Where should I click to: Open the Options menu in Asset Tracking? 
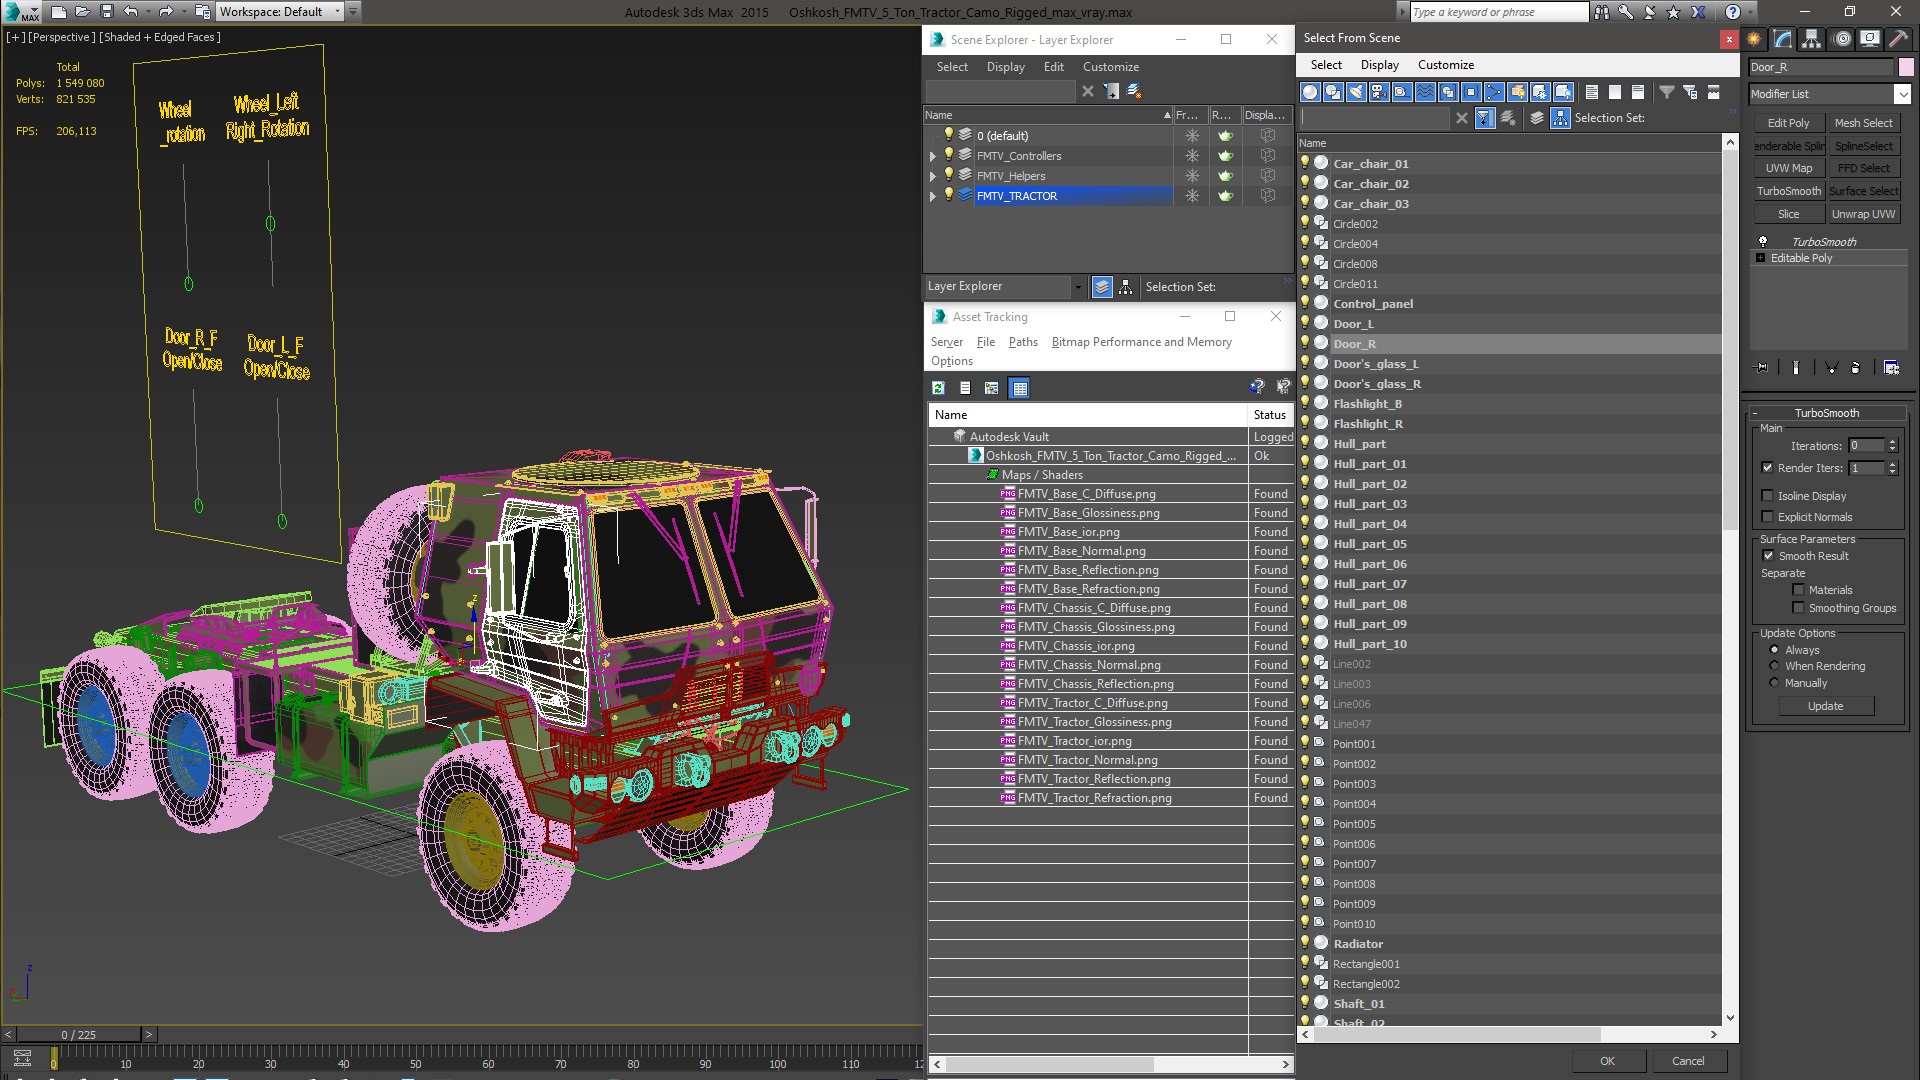pyautogui.click(x=952, y=361)
